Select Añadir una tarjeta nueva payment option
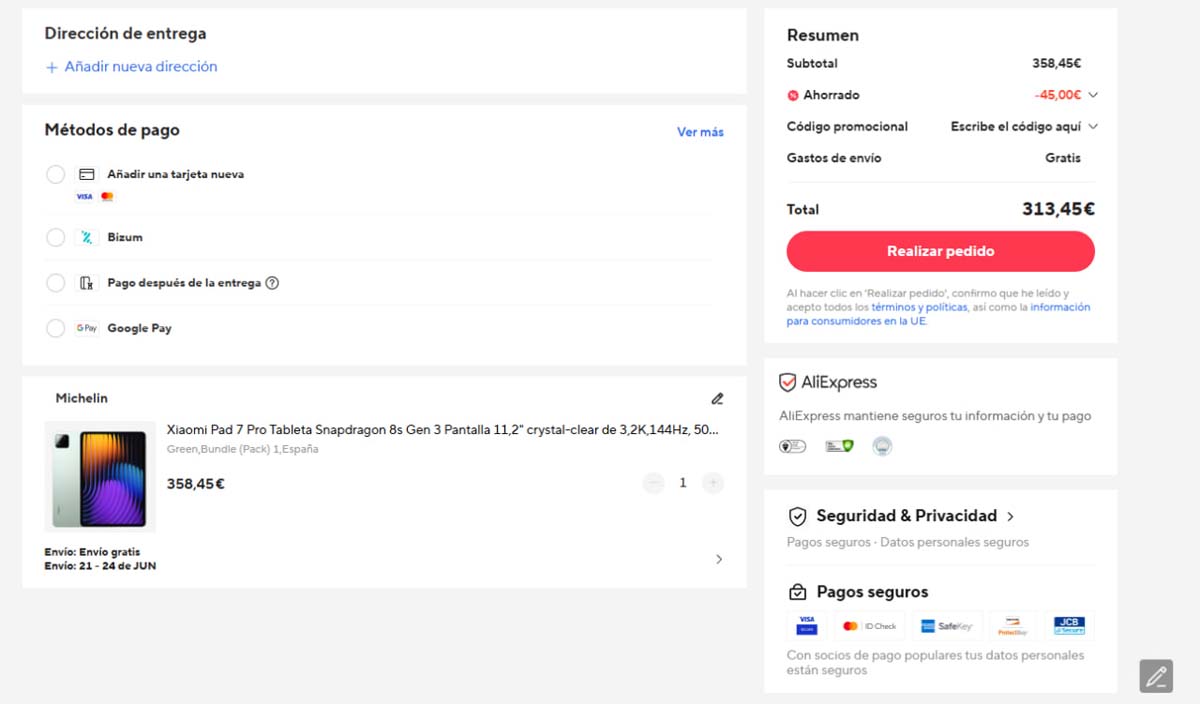Image resolution: width=1200 pixels, height=704 pixels. click(56, 175)
